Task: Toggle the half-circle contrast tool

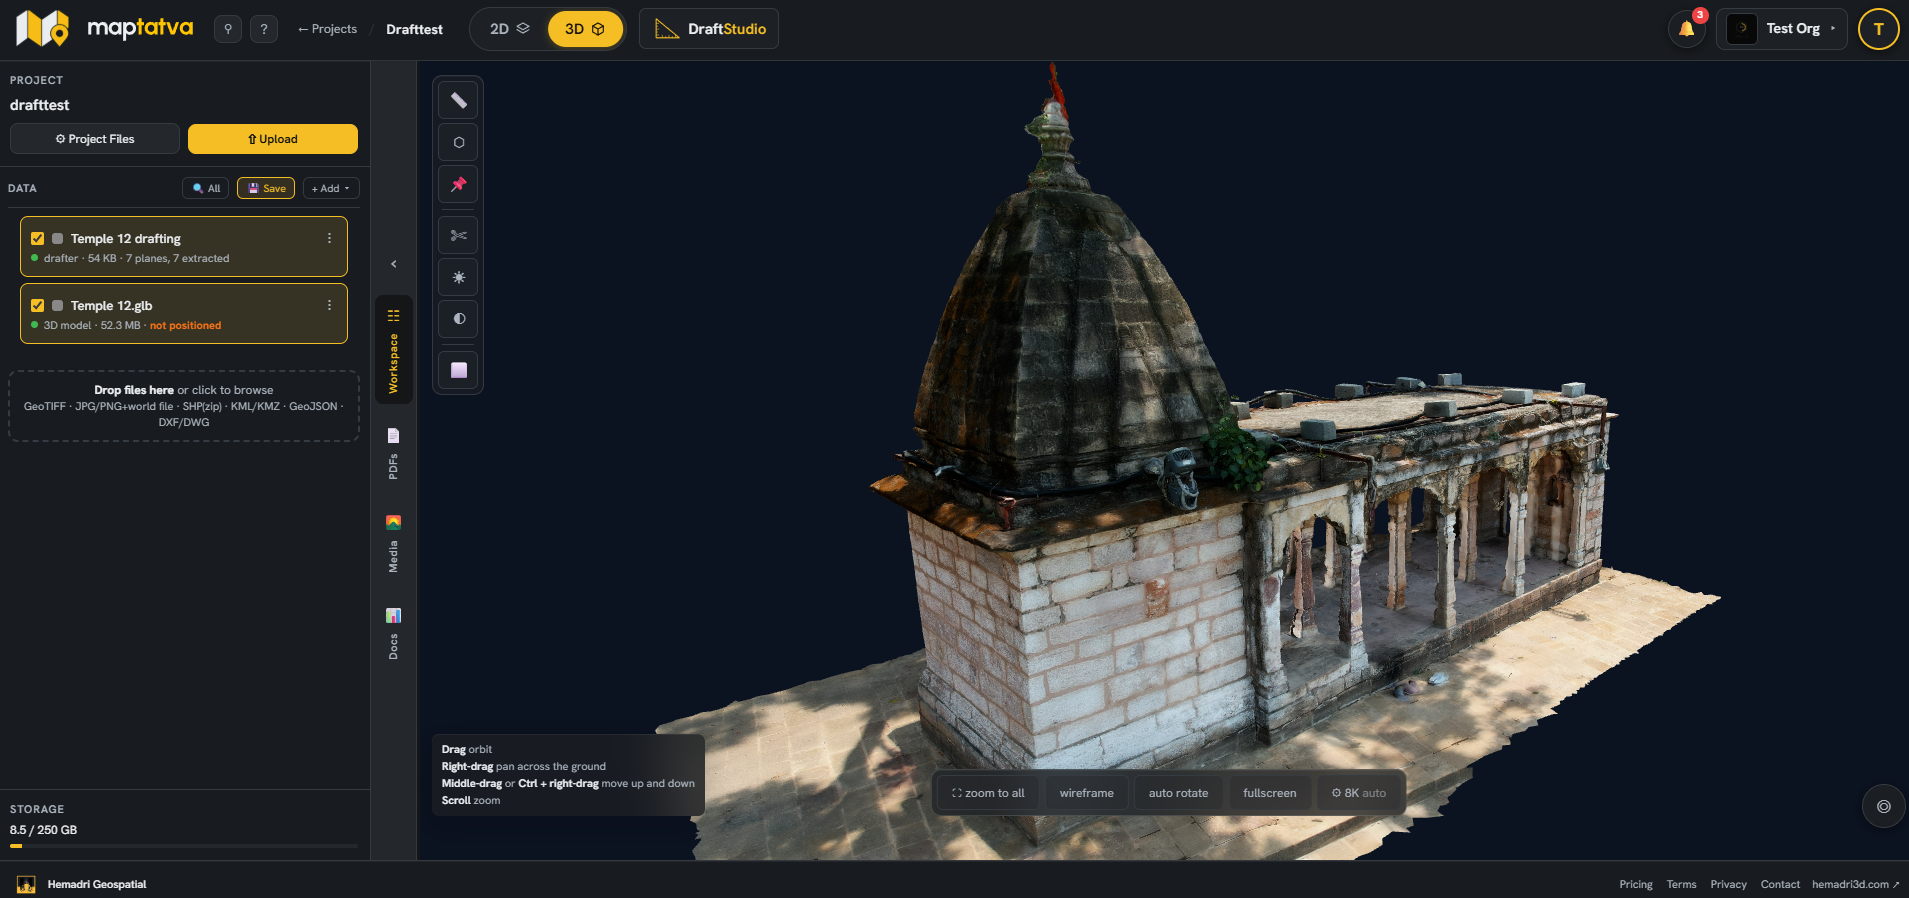Action: [x=458, y=319]
